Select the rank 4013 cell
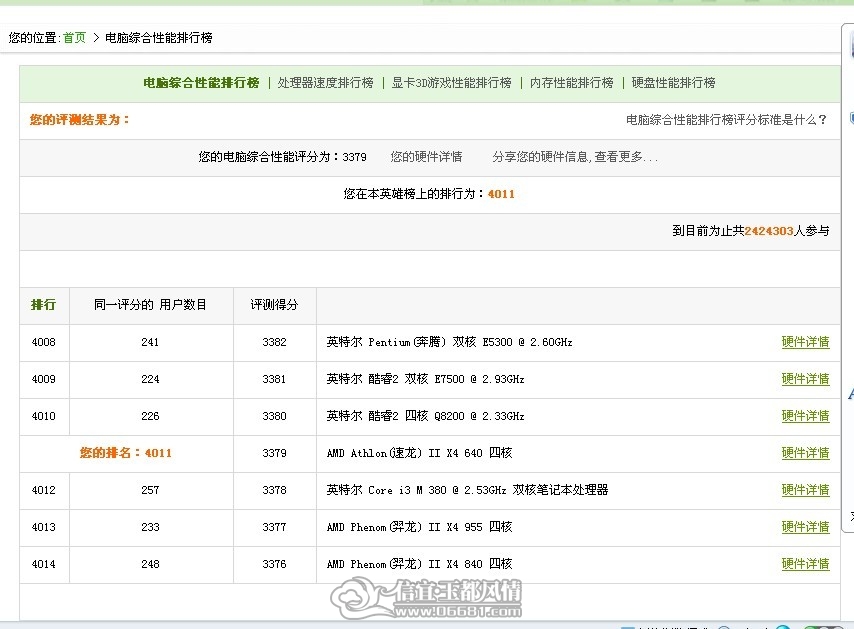 44,527
